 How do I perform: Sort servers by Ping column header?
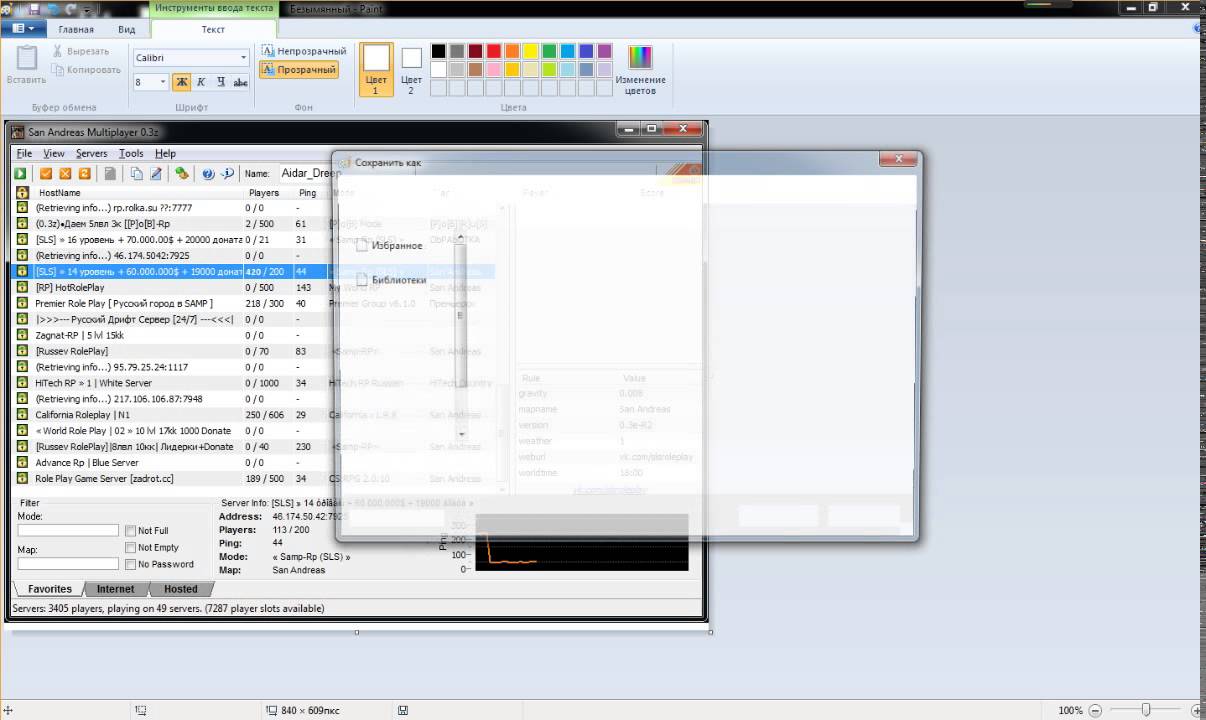pos(310,192)
